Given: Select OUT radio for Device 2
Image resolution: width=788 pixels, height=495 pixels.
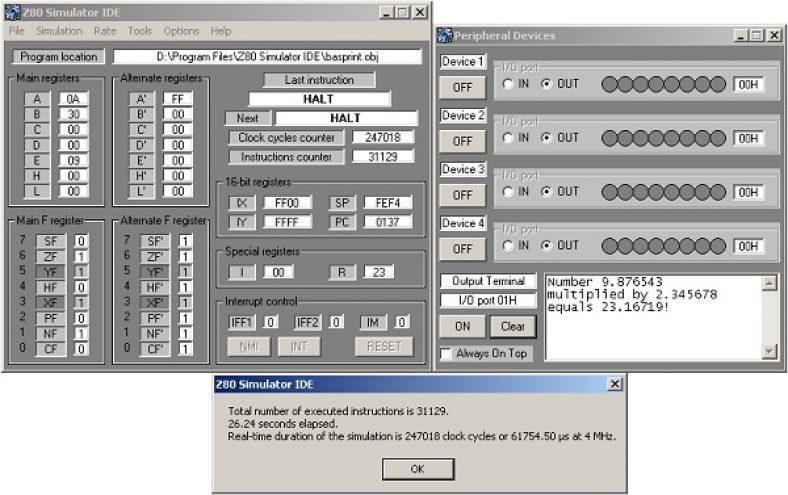Looking at the screenshot, I should pos(546,138).
